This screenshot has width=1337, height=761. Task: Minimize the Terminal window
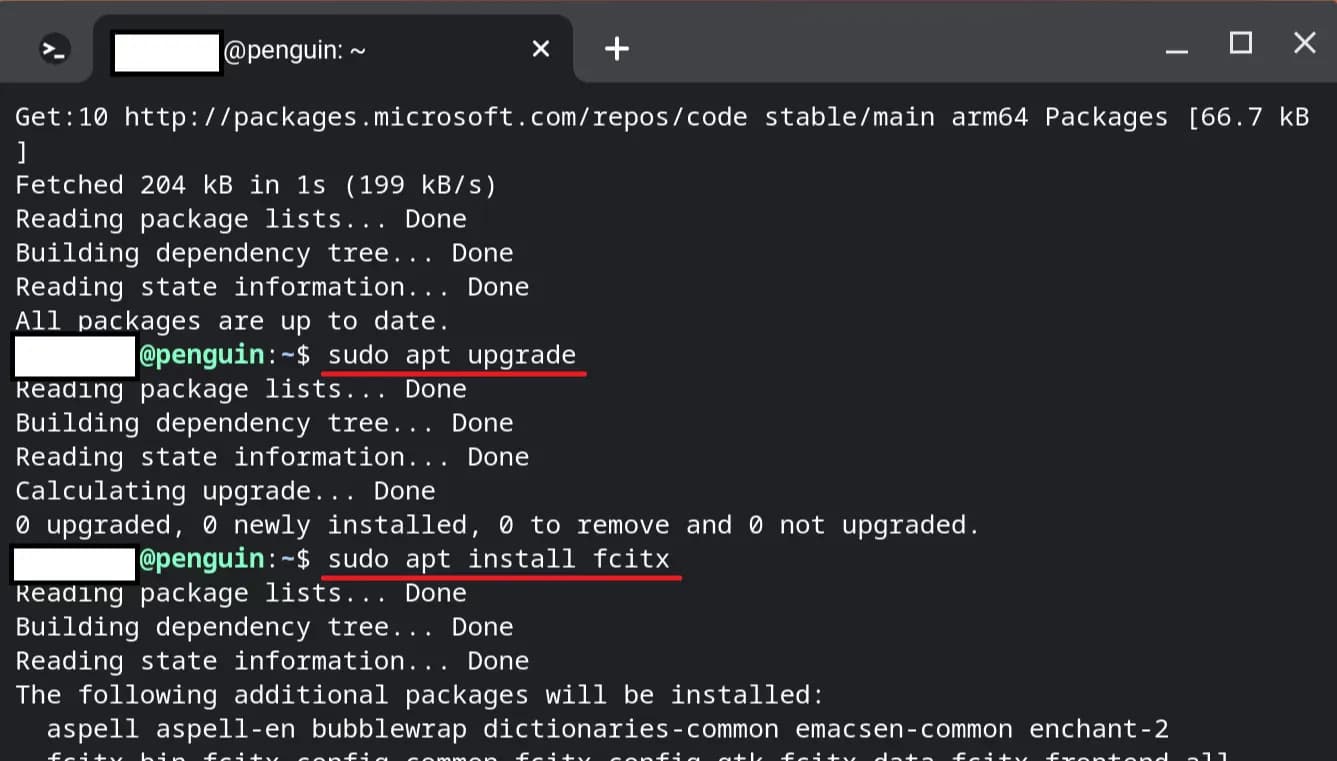point(1175,45)
